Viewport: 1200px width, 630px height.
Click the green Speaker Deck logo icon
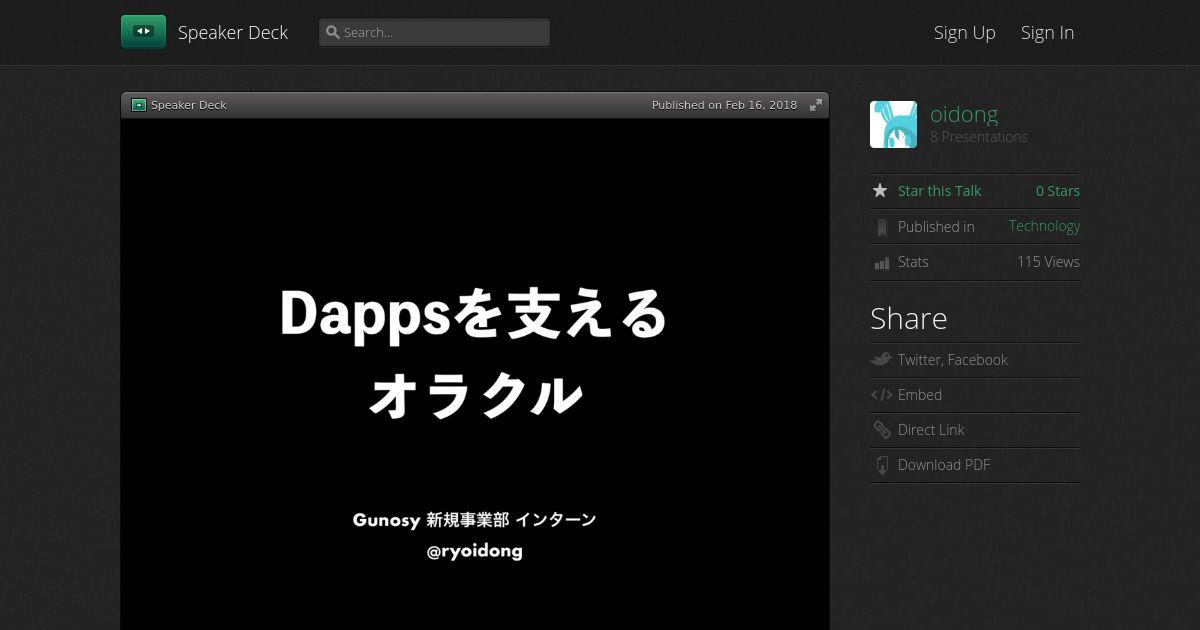[x=143, y=32]
